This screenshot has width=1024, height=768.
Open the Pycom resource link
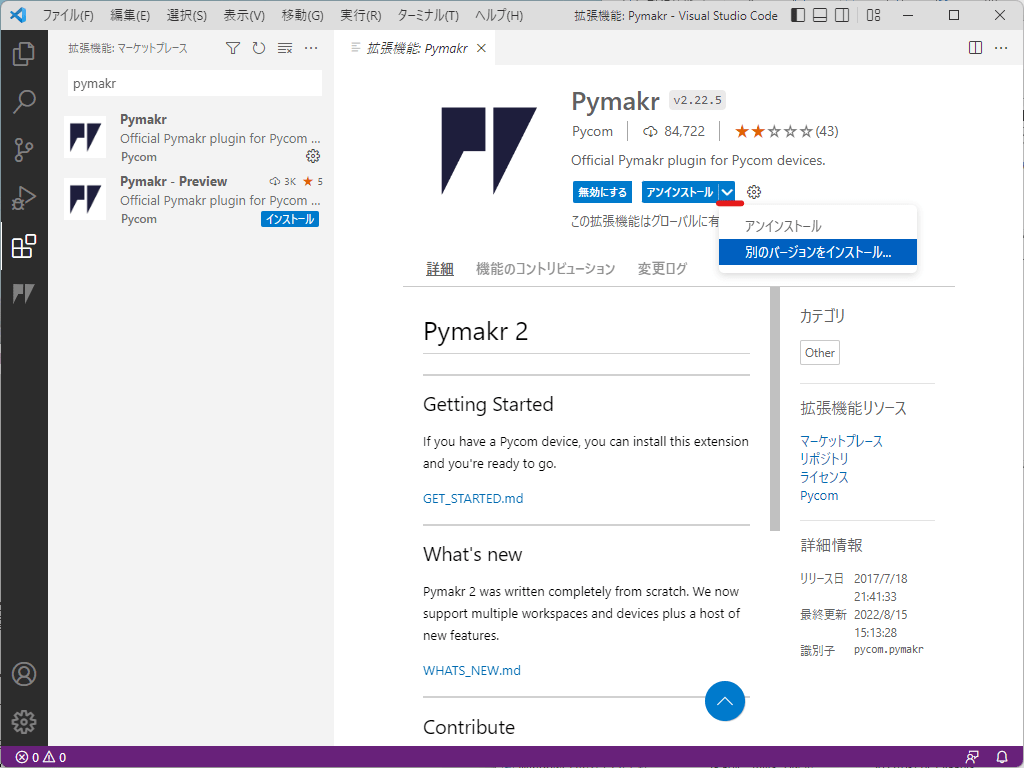click(x=819, y=496)
